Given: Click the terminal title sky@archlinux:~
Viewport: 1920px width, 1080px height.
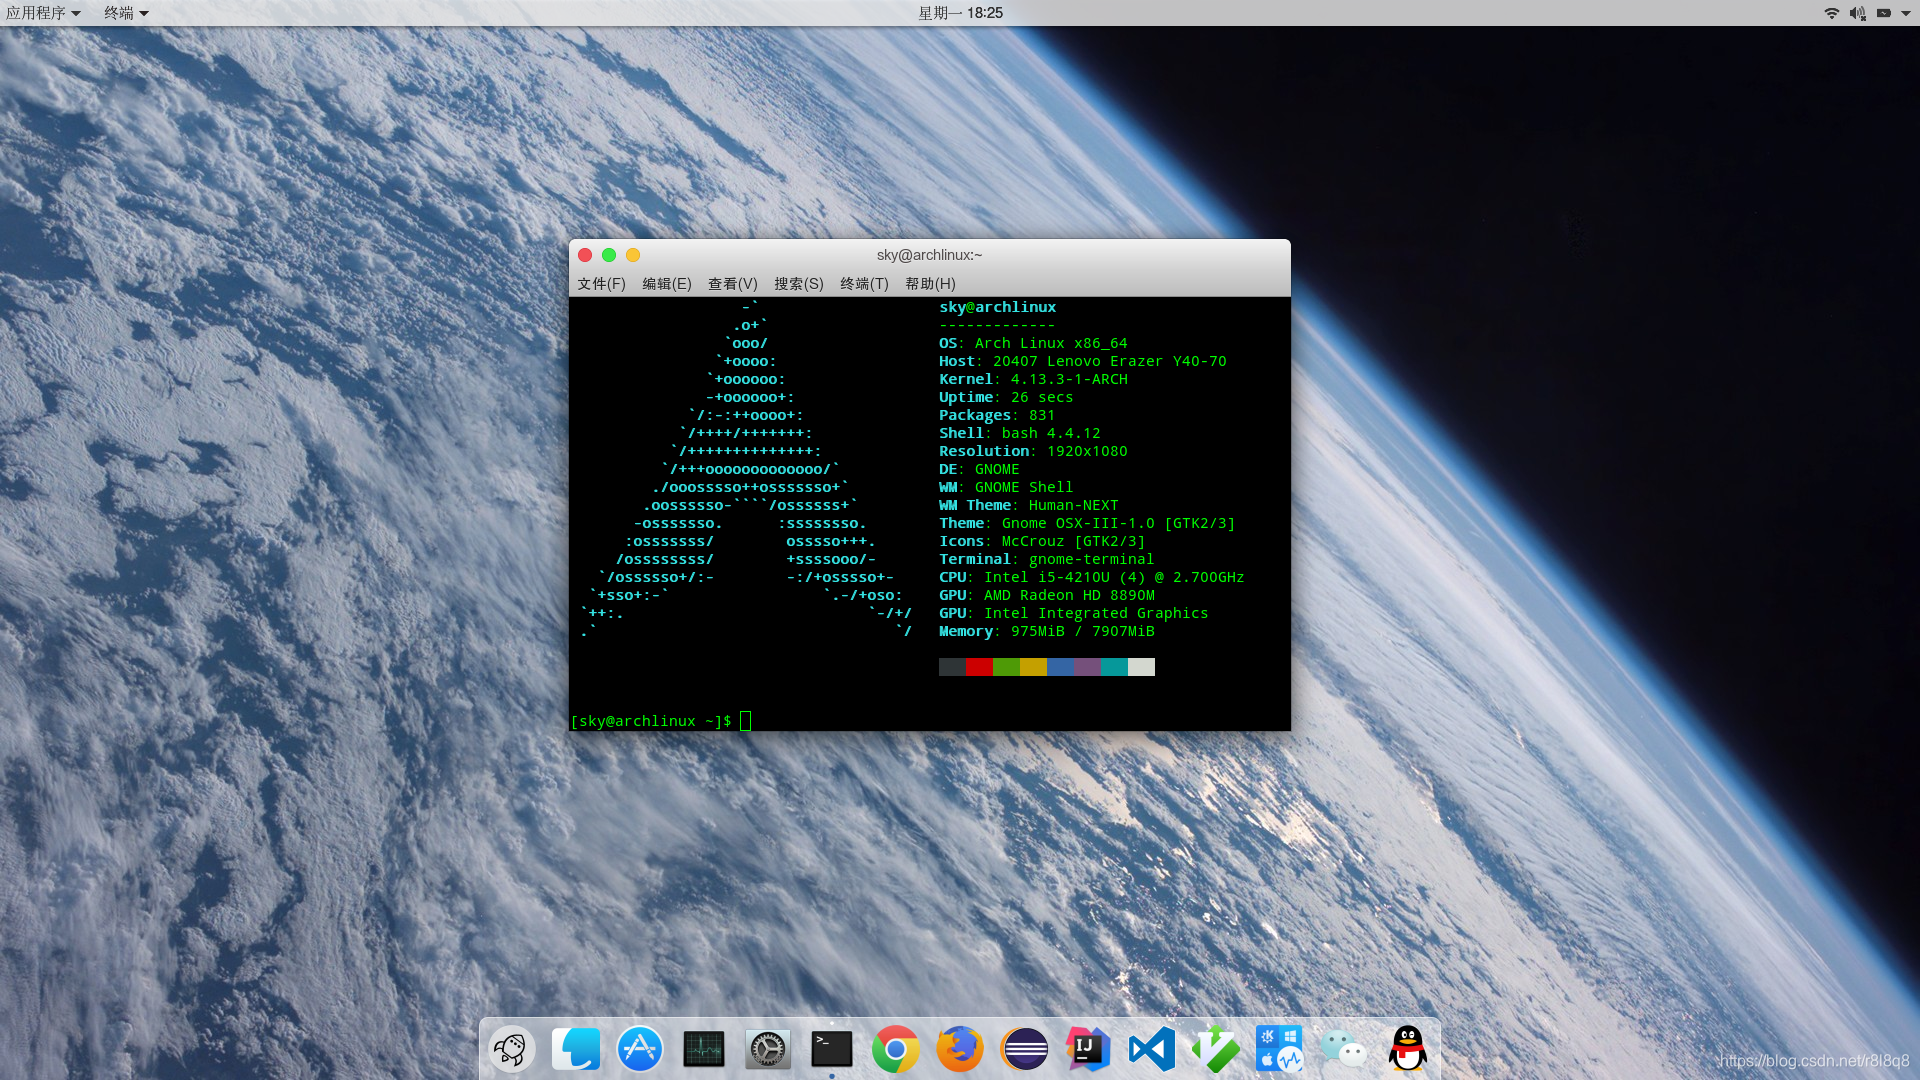Looking at the screenshot, I should pos(930,255).
